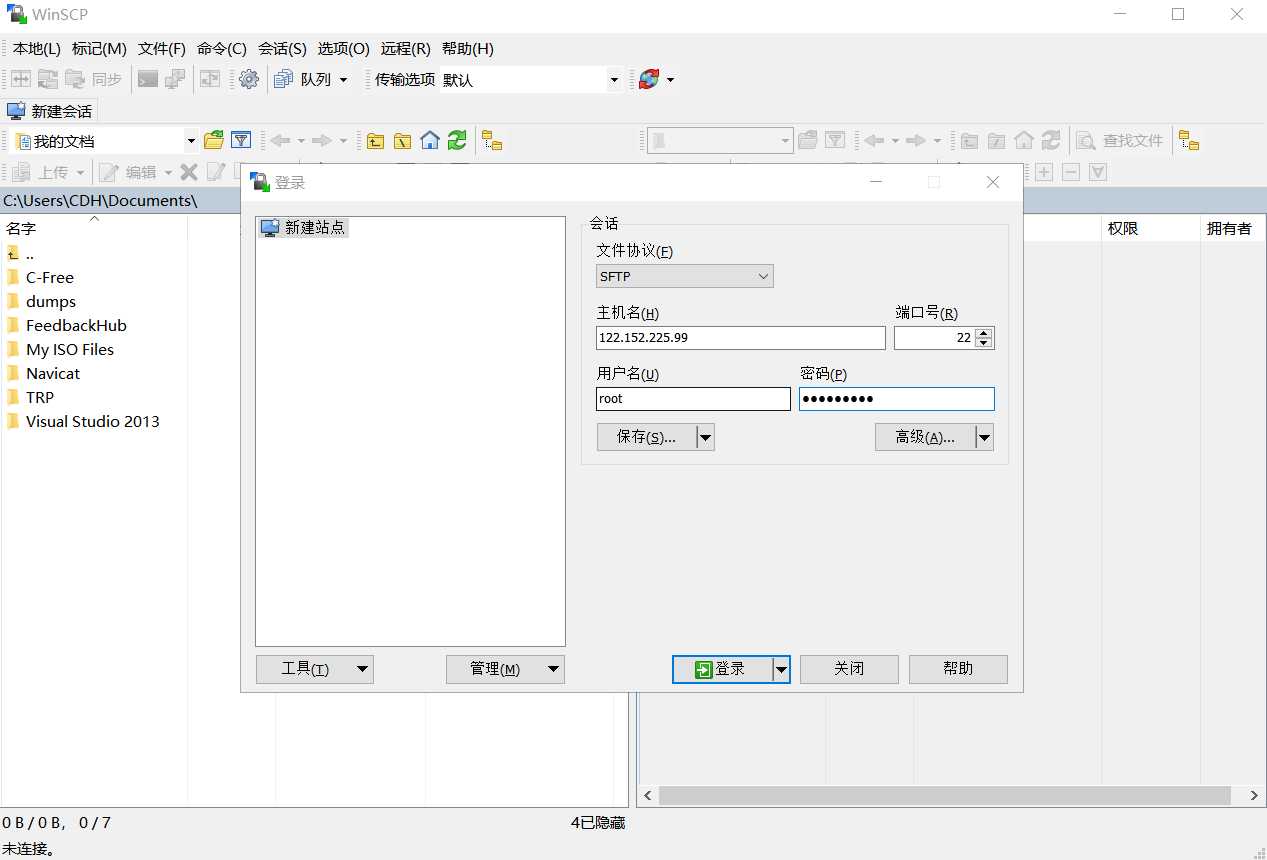Viewport: 1267px width, 860px height.
Task: Switch to the 新建会话 tab
Action: pyautogui.click(x=49, y=111)
